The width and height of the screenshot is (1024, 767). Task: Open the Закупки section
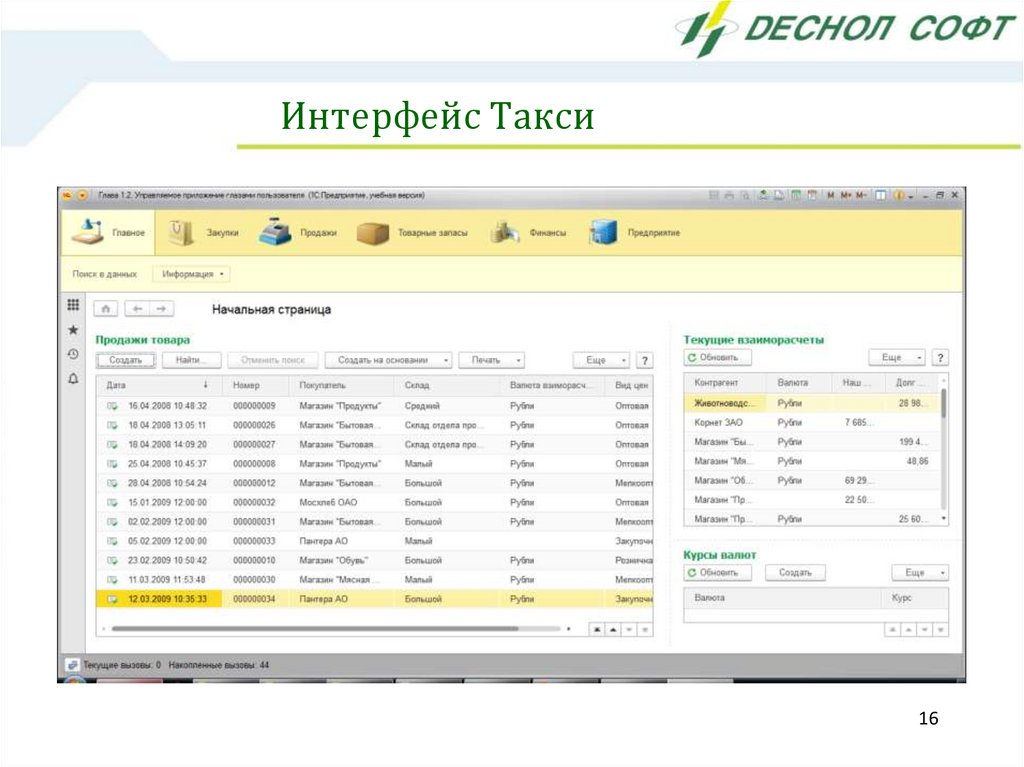(x=204, y=233)
